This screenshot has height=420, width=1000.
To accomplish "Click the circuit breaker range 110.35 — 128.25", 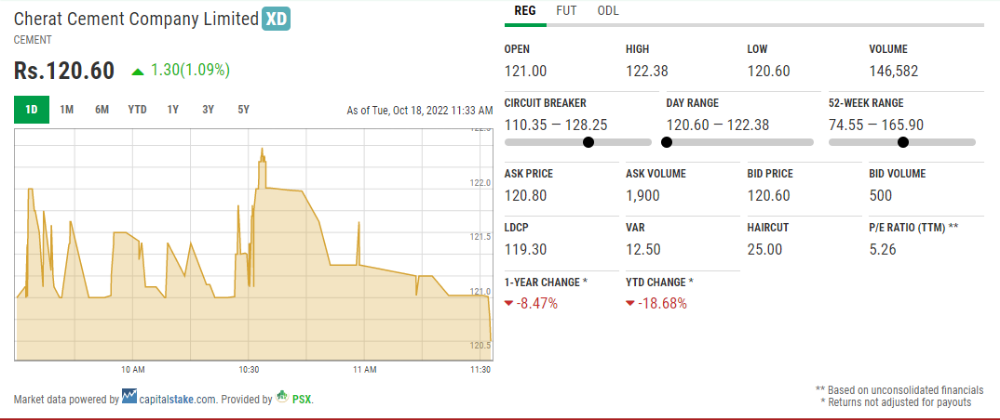I will click(x=556, y=126).
